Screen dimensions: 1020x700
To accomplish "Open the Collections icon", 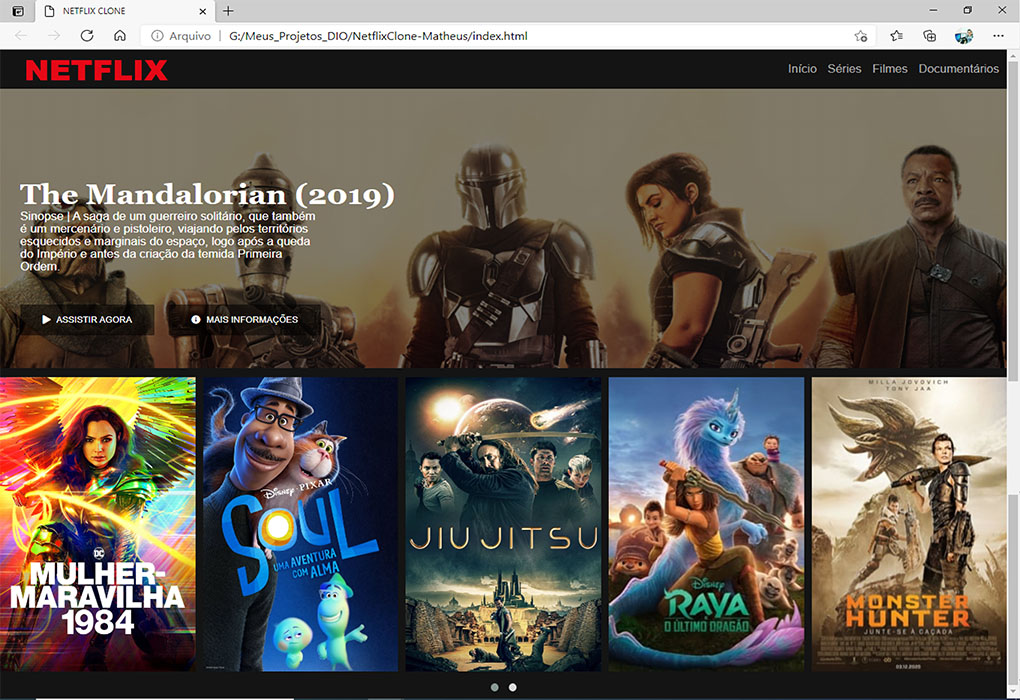I will pyautogui.click(x=929, y=35).
